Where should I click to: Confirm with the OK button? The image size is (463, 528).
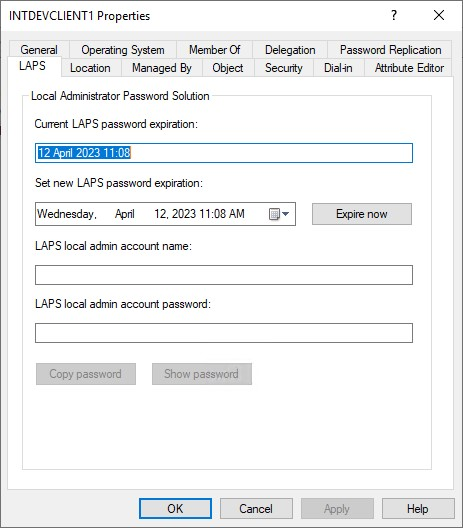(175, 508)
